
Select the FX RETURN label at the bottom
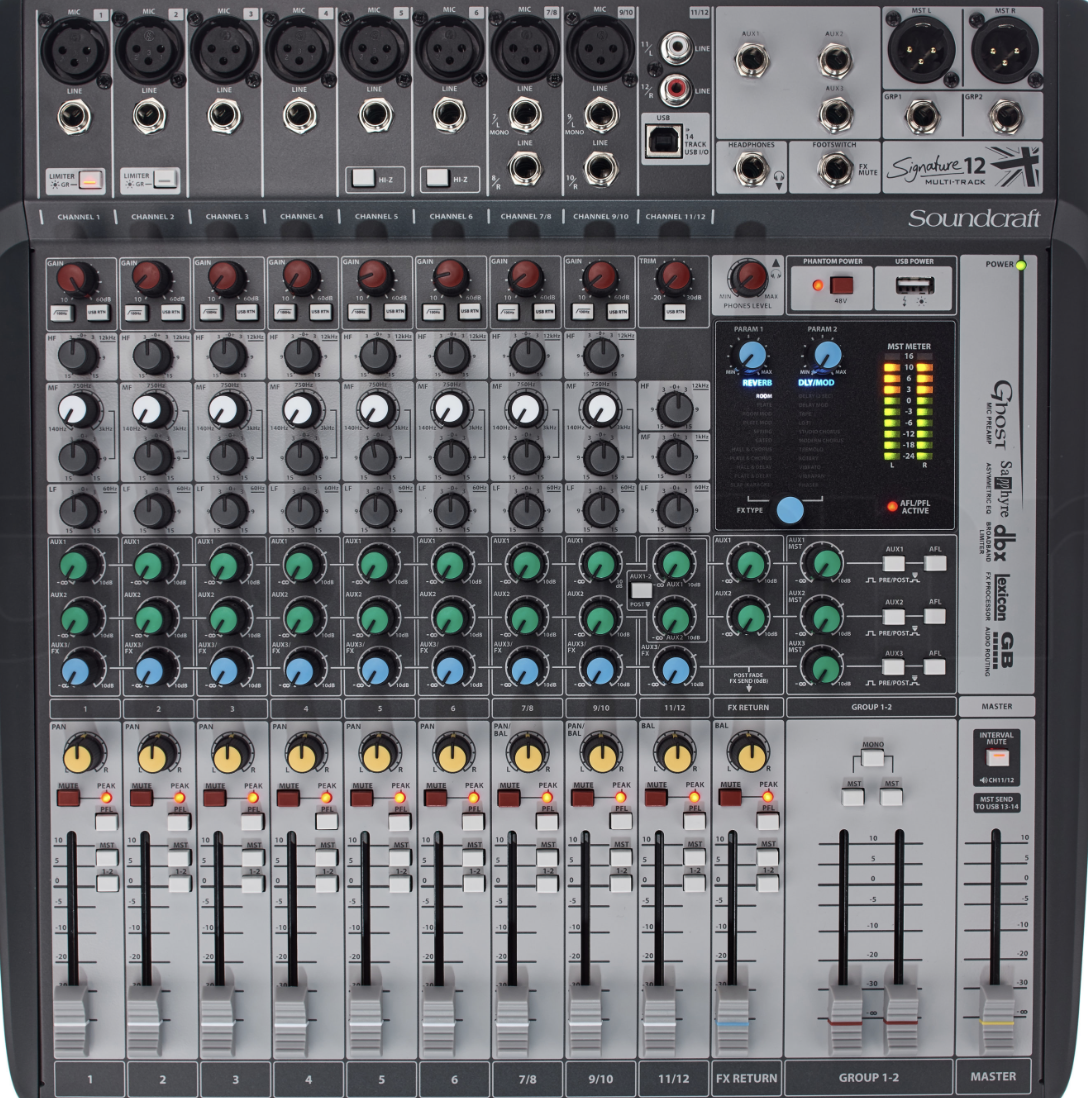tap(749, 1080)
